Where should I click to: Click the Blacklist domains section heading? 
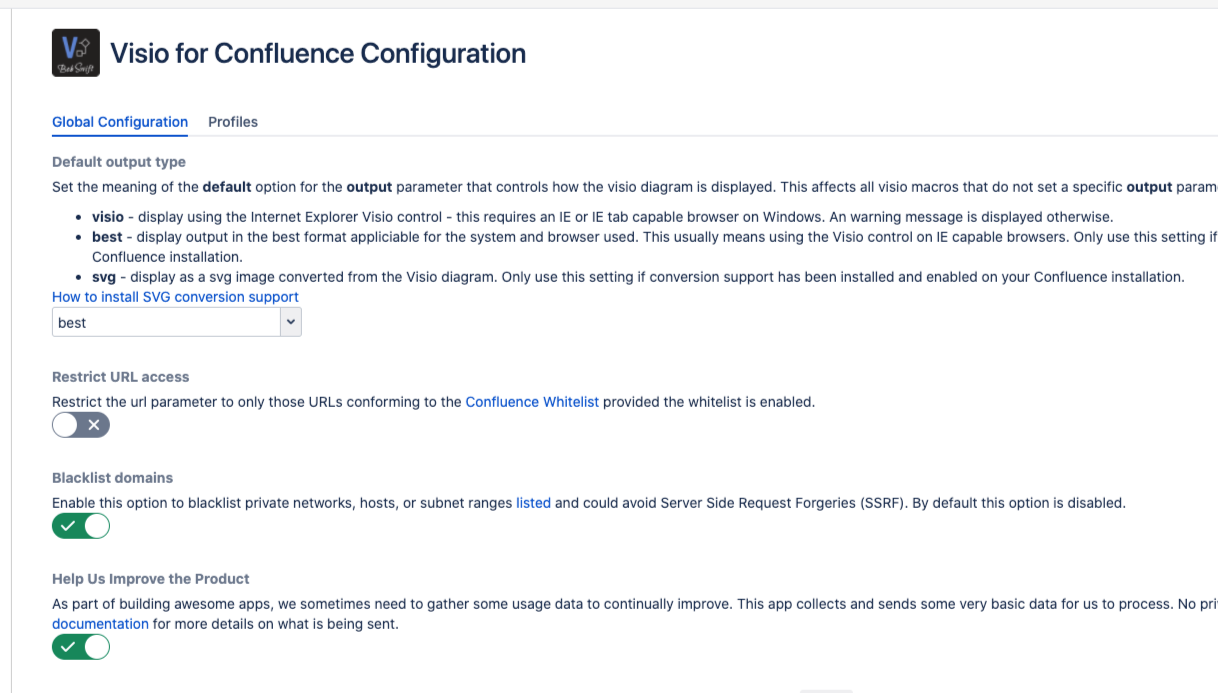(x=112, y=478)
